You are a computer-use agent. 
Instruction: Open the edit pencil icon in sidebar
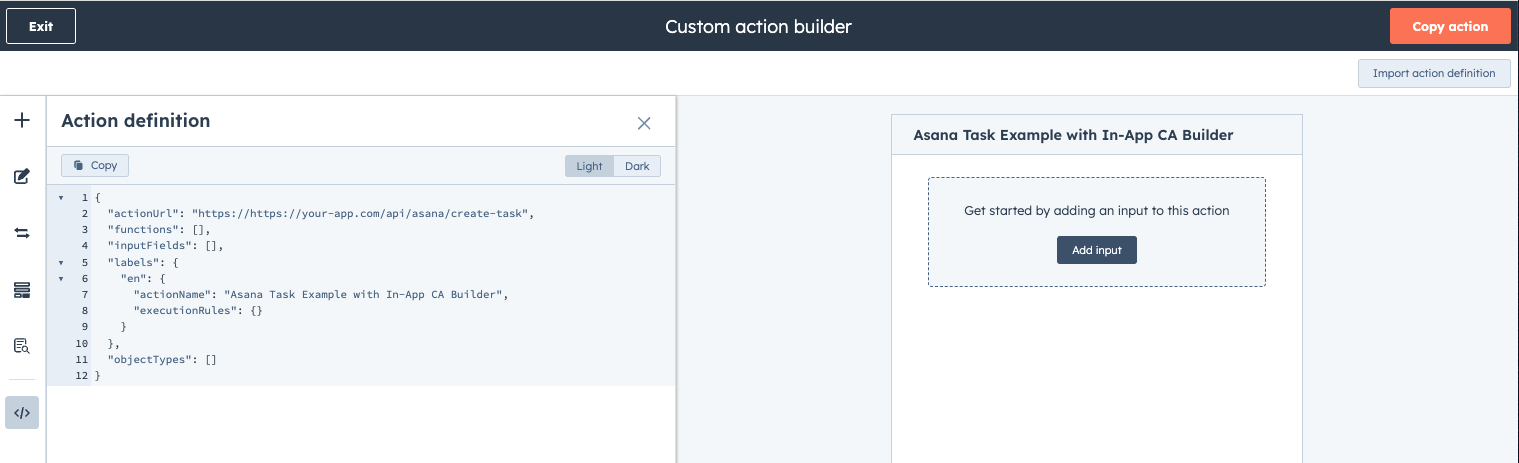tap(22, 177)
